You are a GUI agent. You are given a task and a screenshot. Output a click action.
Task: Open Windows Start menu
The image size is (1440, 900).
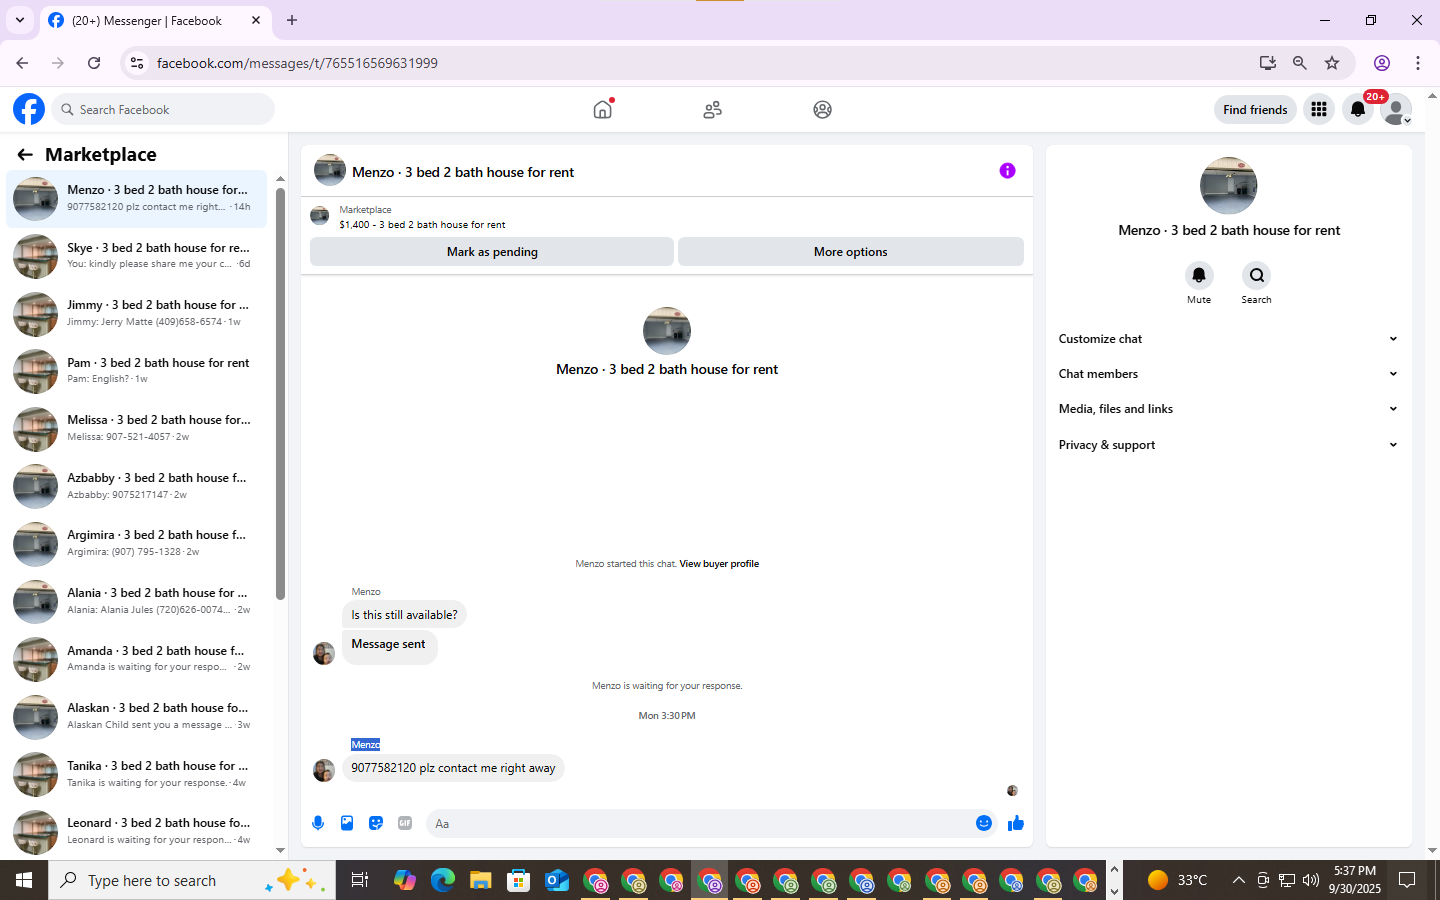coord(24,880)
